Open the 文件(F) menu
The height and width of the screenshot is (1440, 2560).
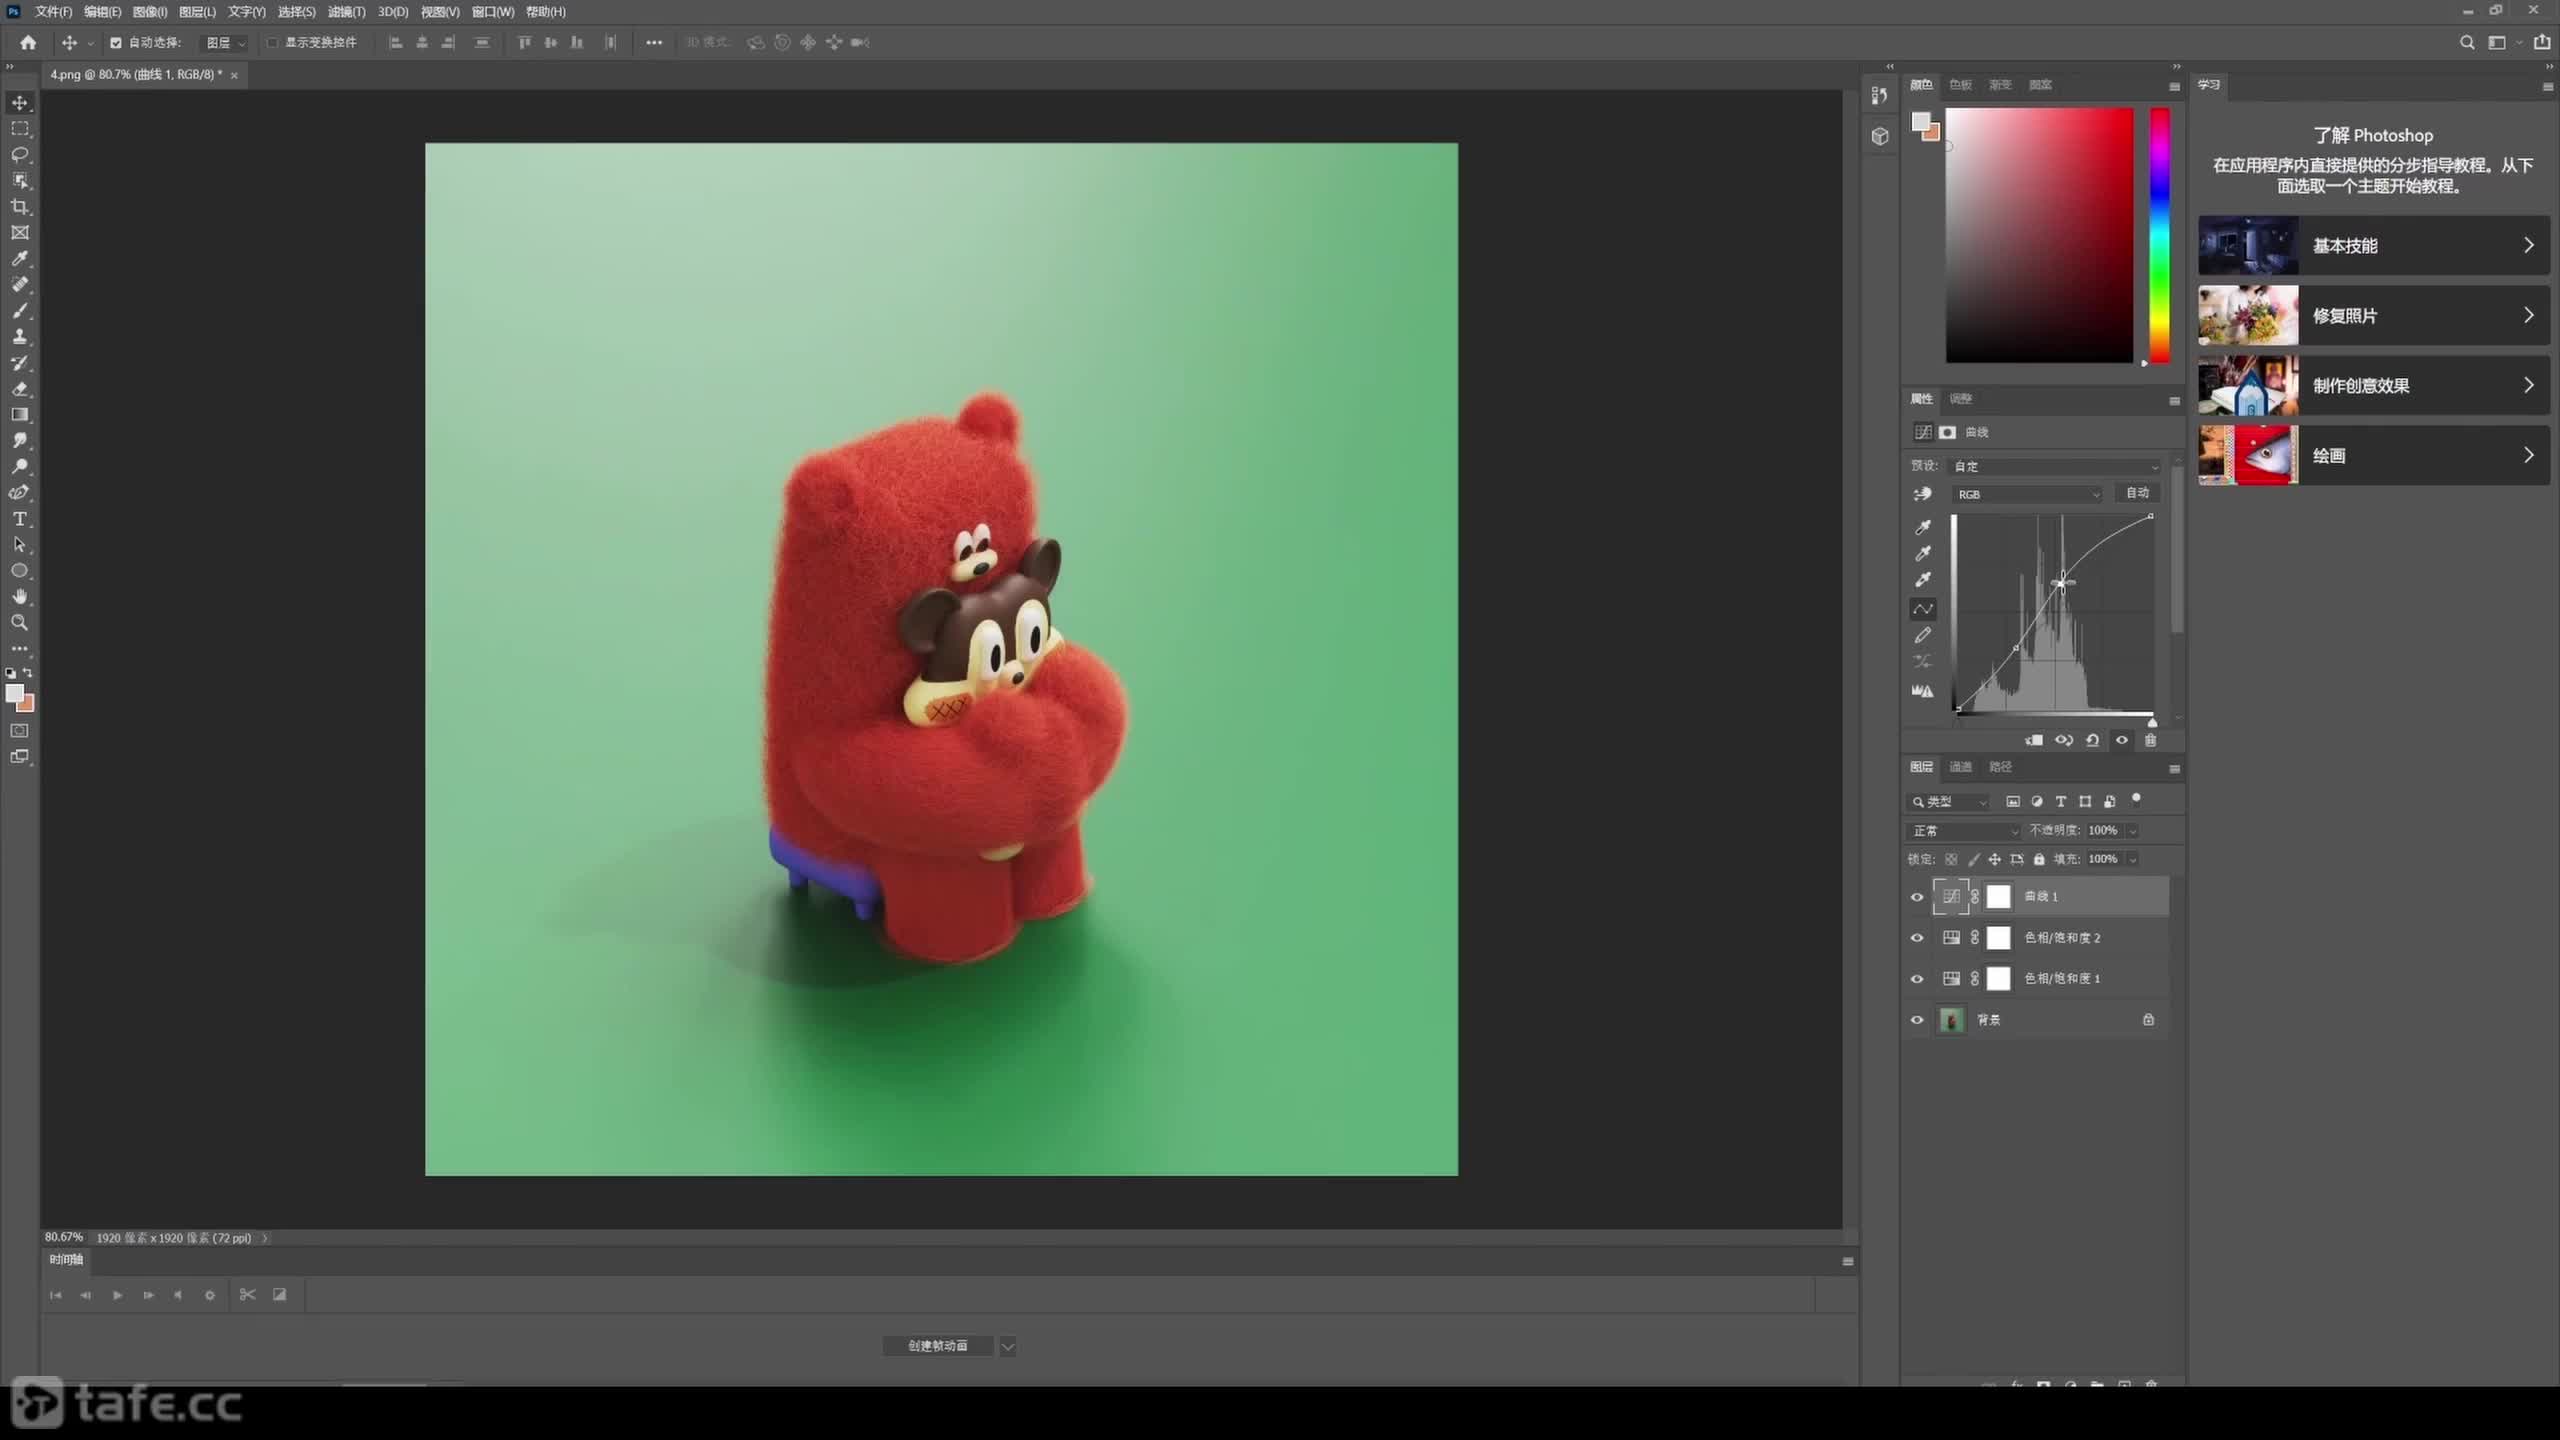coord(53,12)
